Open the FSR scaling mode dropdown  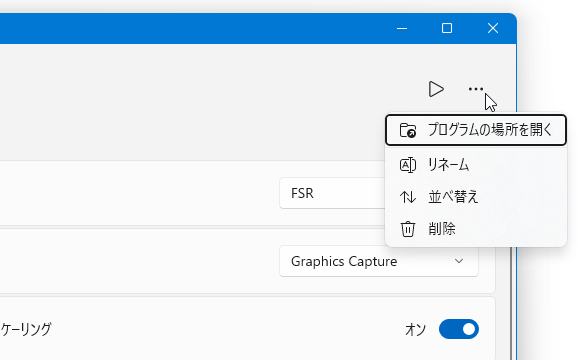coord(332,193)
